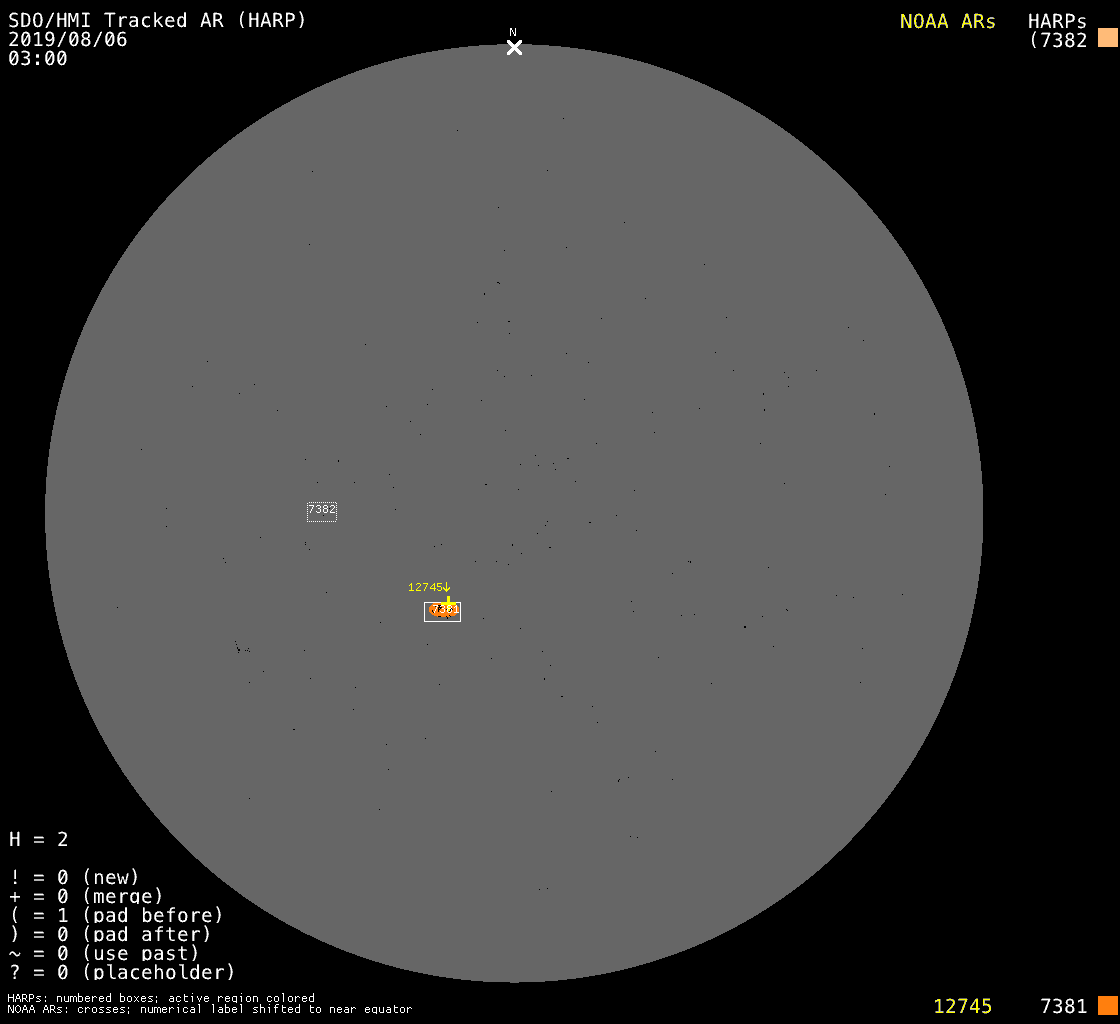Click 7381 in the bottom legend

tap(1063, 1006)
